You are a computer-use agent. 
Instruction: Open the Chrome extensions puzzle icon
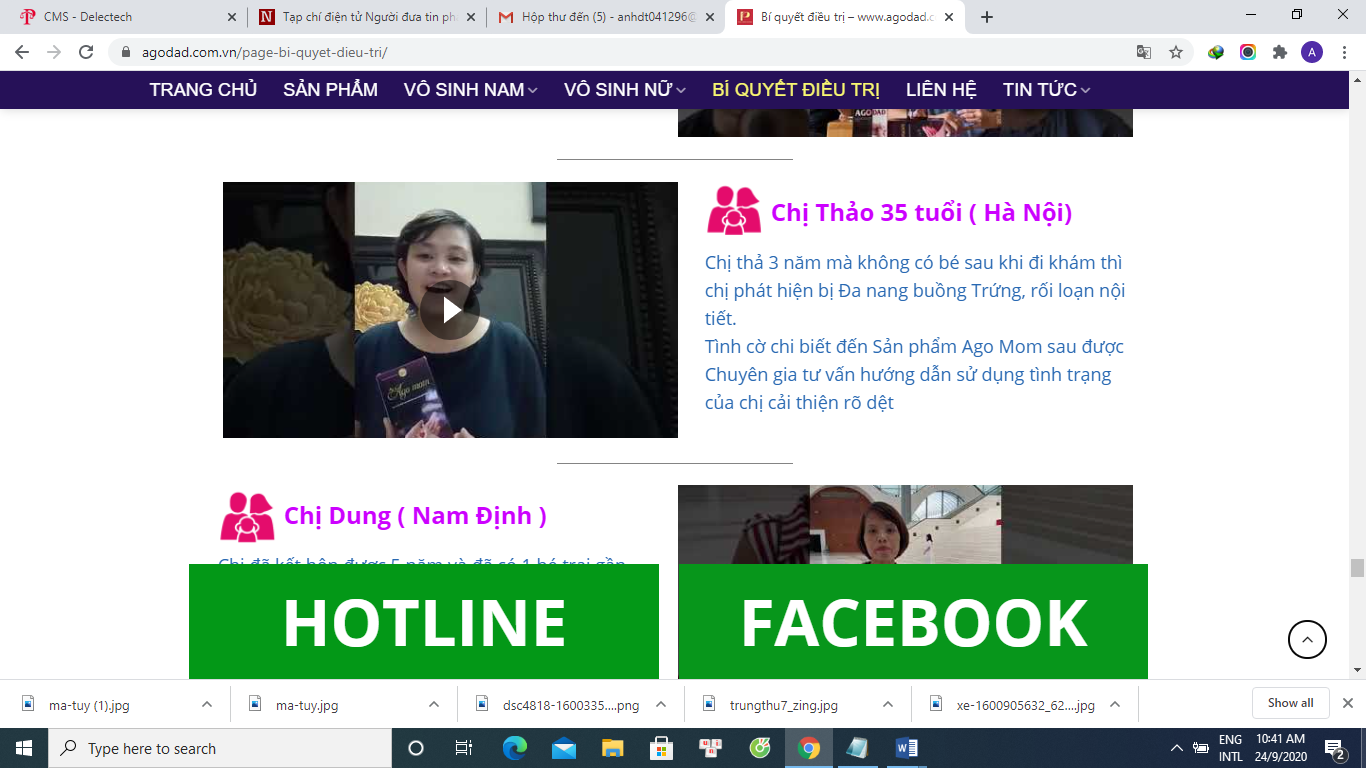click(1279, 52)
